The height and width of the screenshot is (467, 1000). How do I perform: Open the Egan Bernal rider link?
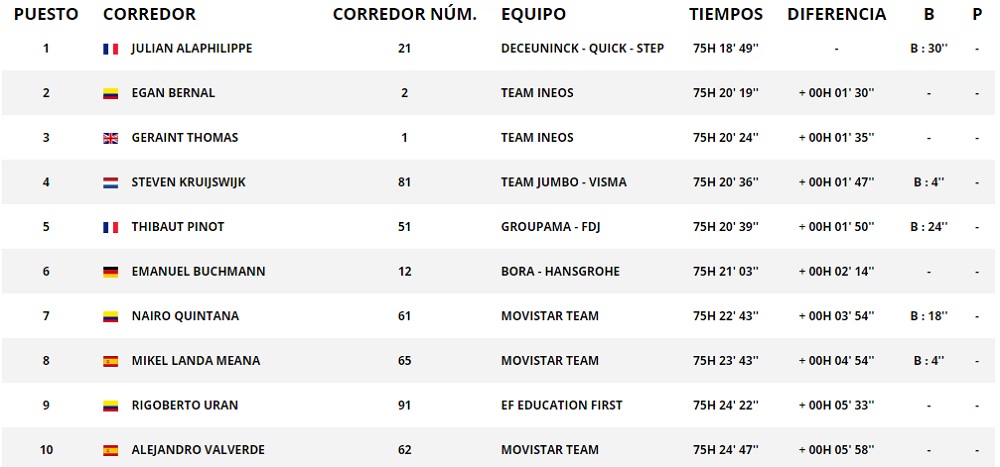coord(173,93)
